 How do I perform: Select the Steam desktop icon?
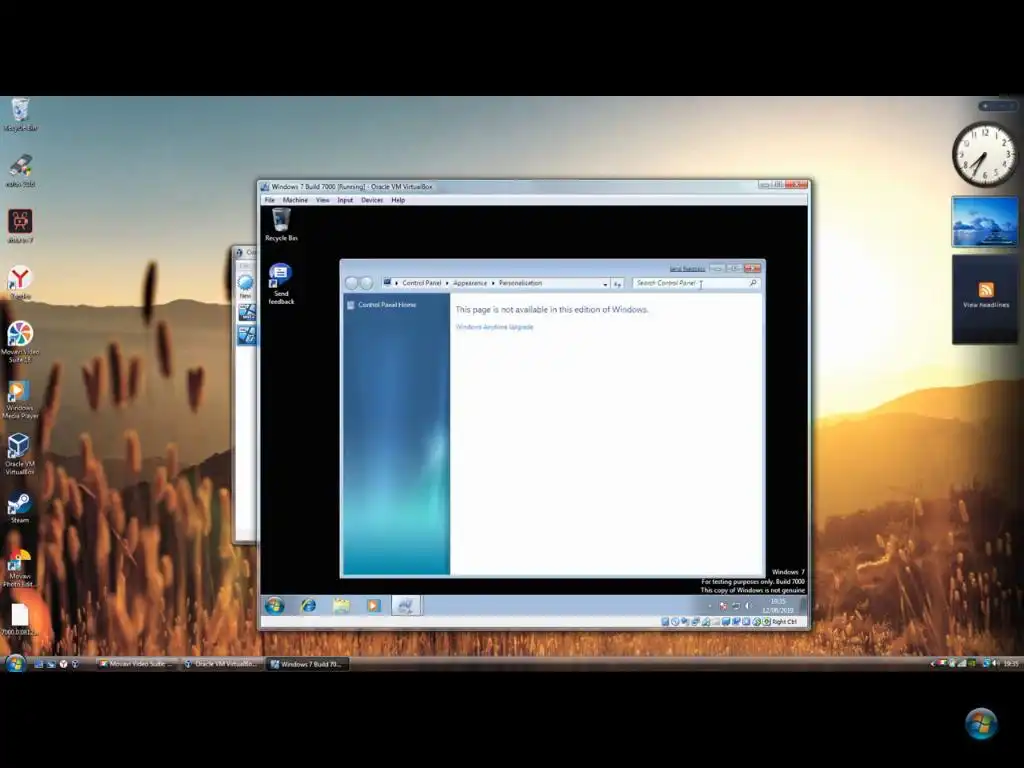pyautogui.click(x=19, y=508)
